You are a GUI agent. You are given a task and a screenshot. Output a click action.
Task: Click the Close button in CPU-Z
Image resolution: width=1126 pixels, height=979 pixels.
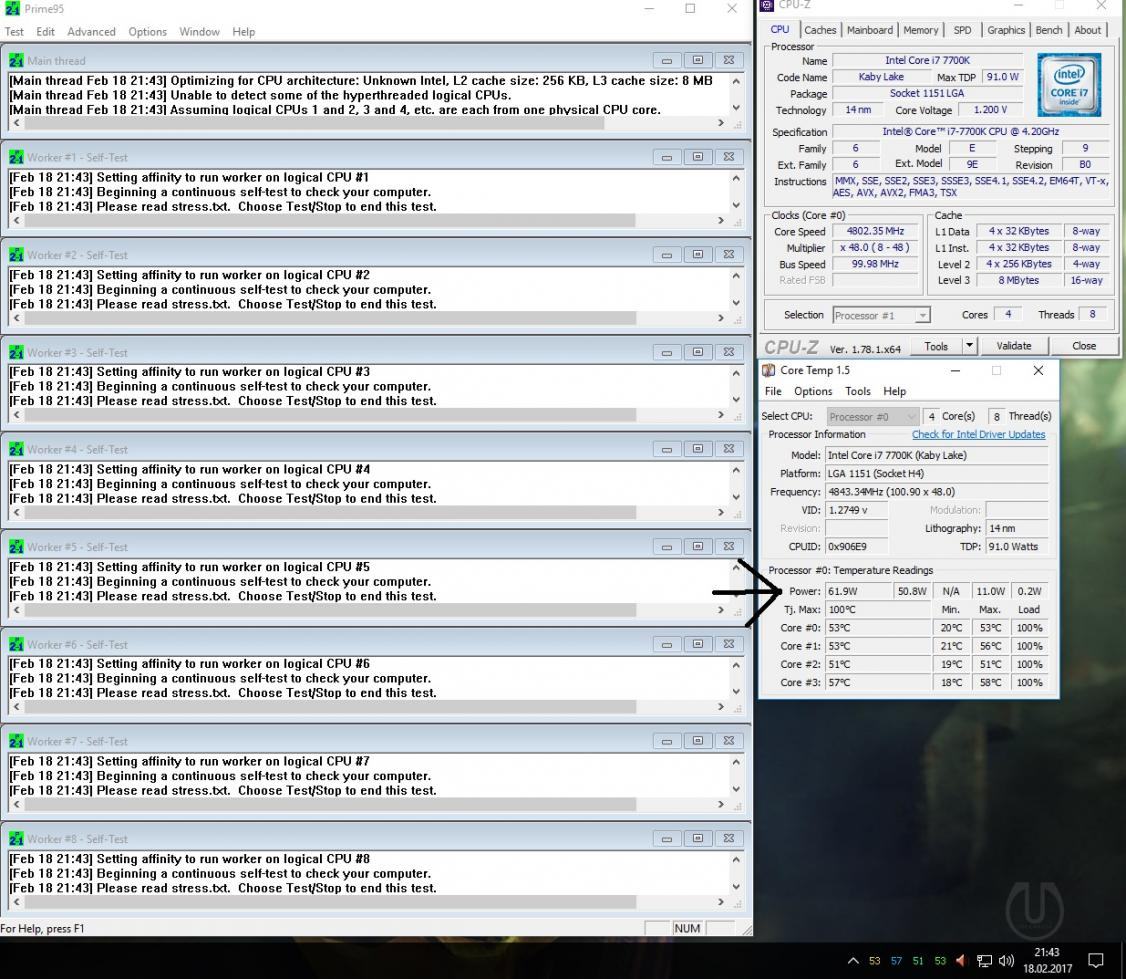[x=1084, y=346]
